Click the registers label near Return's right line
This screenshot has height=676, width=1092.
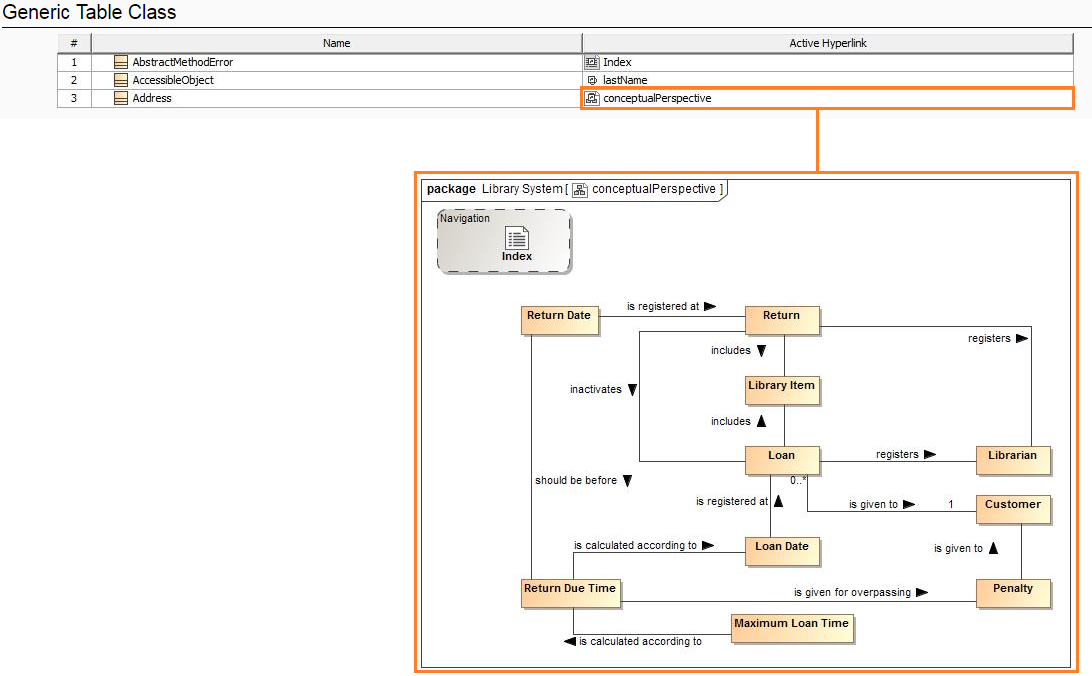tap(989, 338)
